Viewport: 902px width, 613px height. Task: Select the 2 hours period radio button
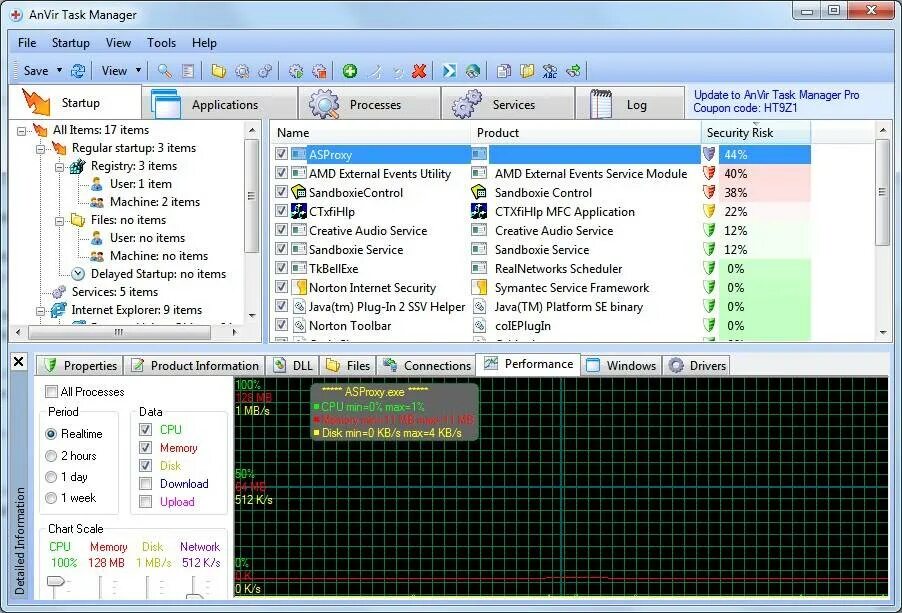pos(51,456)
